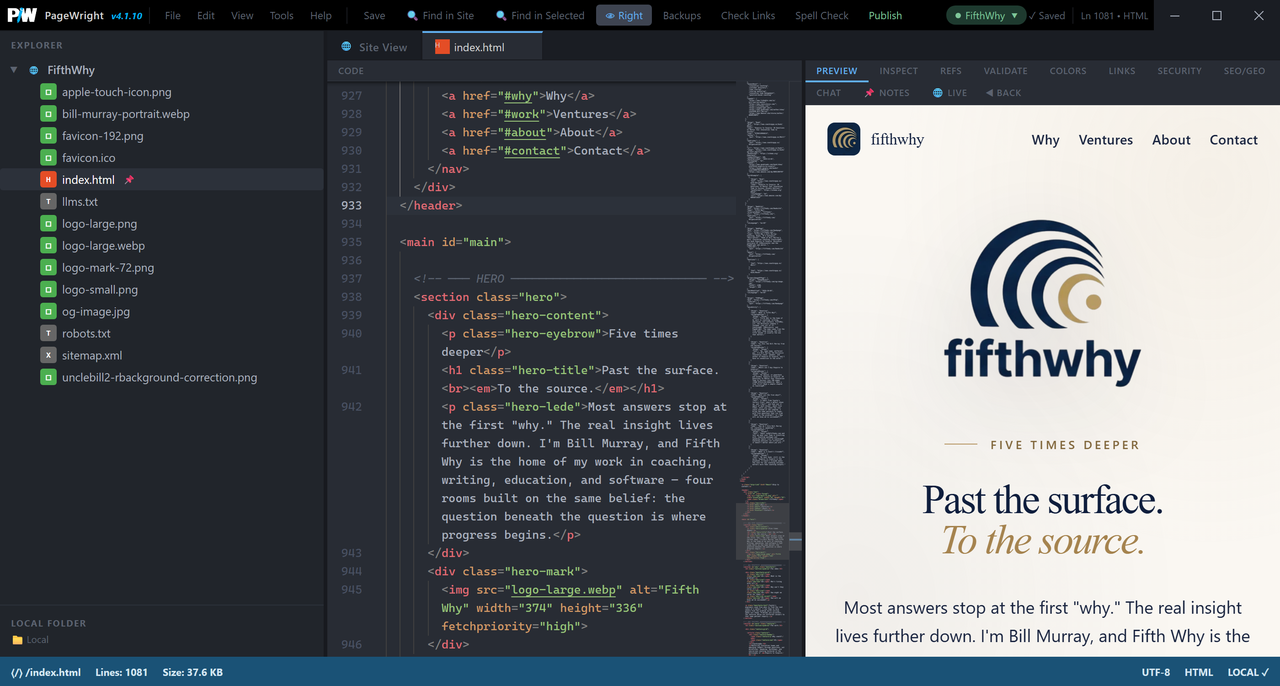This screenshot has width=1280, height=686.
Task: Open the Help menu
Action: click(321, 16)
